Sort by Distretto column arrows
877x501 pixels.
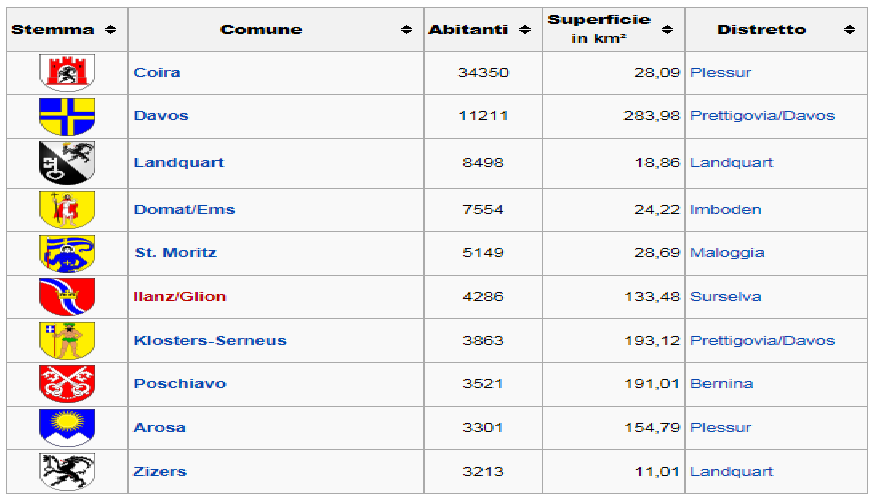(x=850, y=30)
